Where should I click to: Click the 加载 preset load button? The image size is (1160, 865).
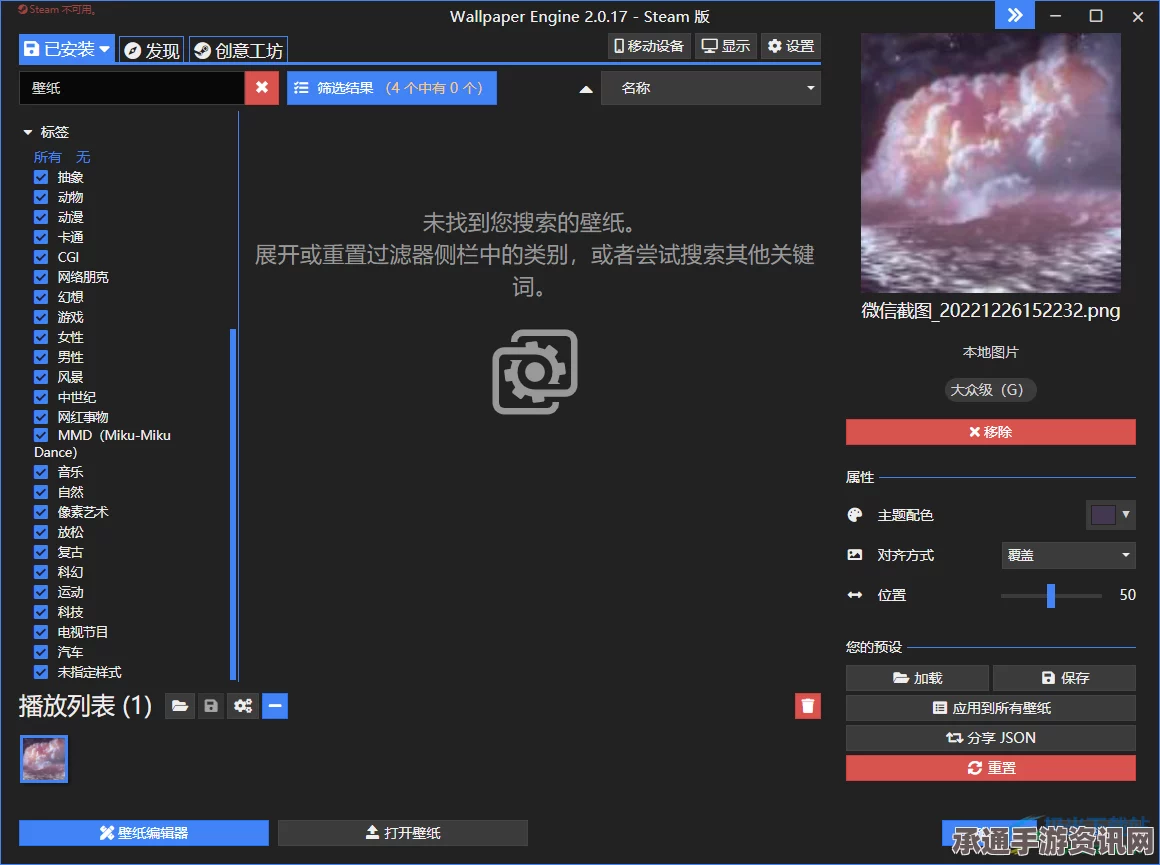pos(917,678)
